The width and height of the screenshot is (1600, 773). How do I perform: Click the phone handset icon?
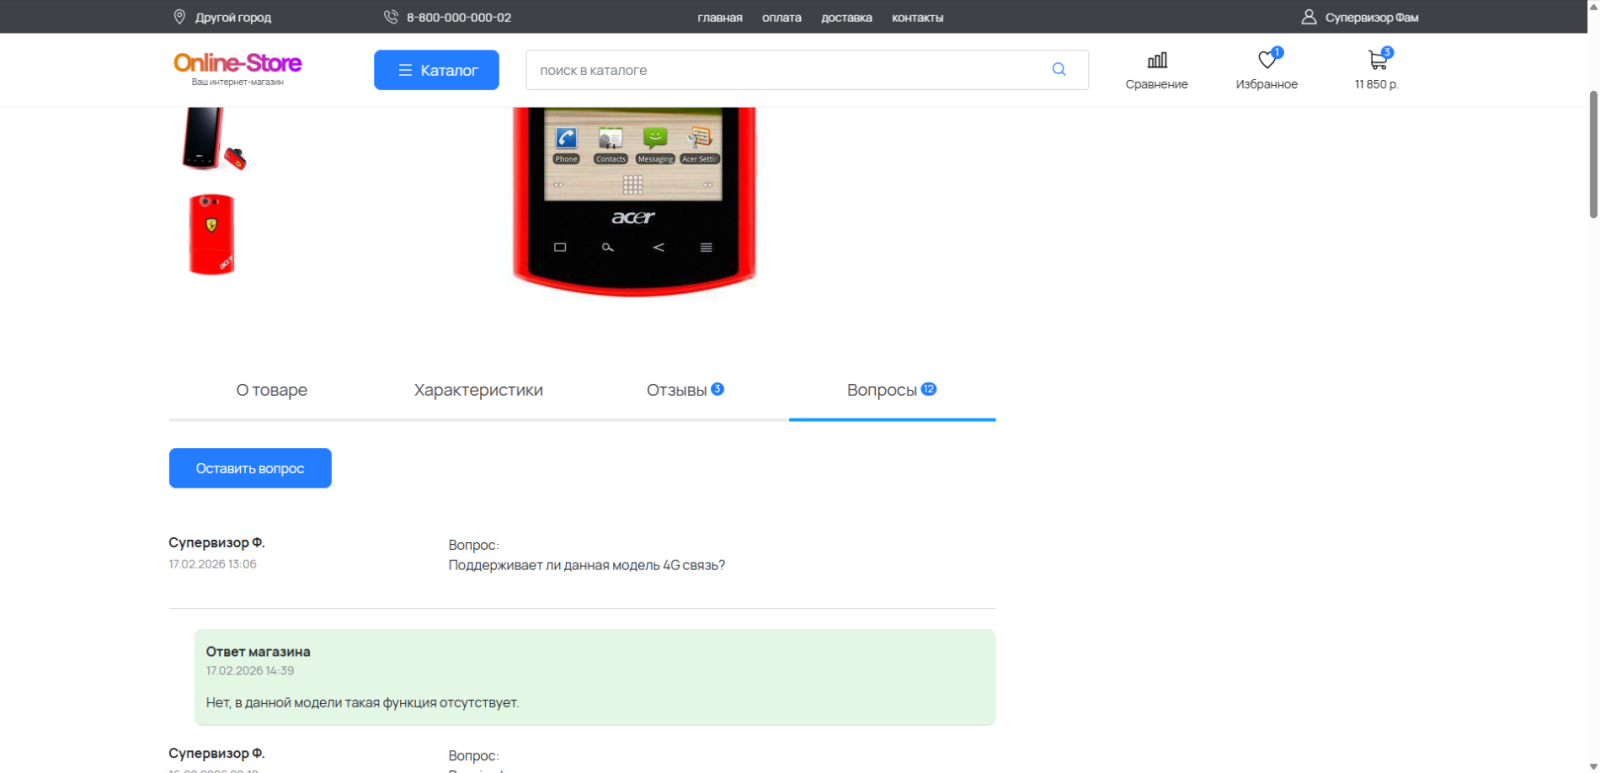[391, 17]
